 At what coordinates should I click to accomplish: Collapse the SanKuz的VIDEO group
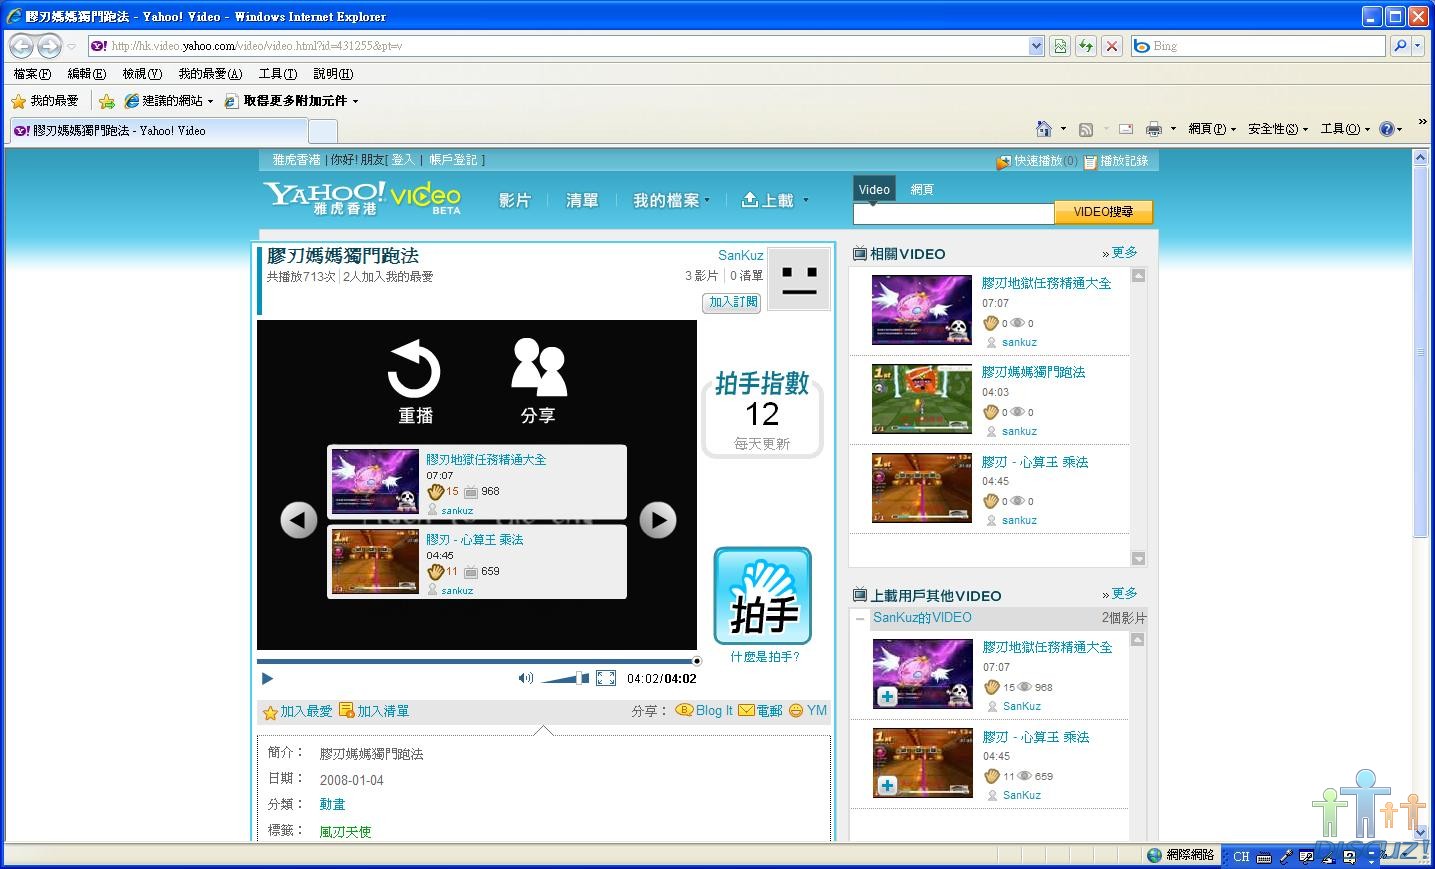tap(860, 618)
